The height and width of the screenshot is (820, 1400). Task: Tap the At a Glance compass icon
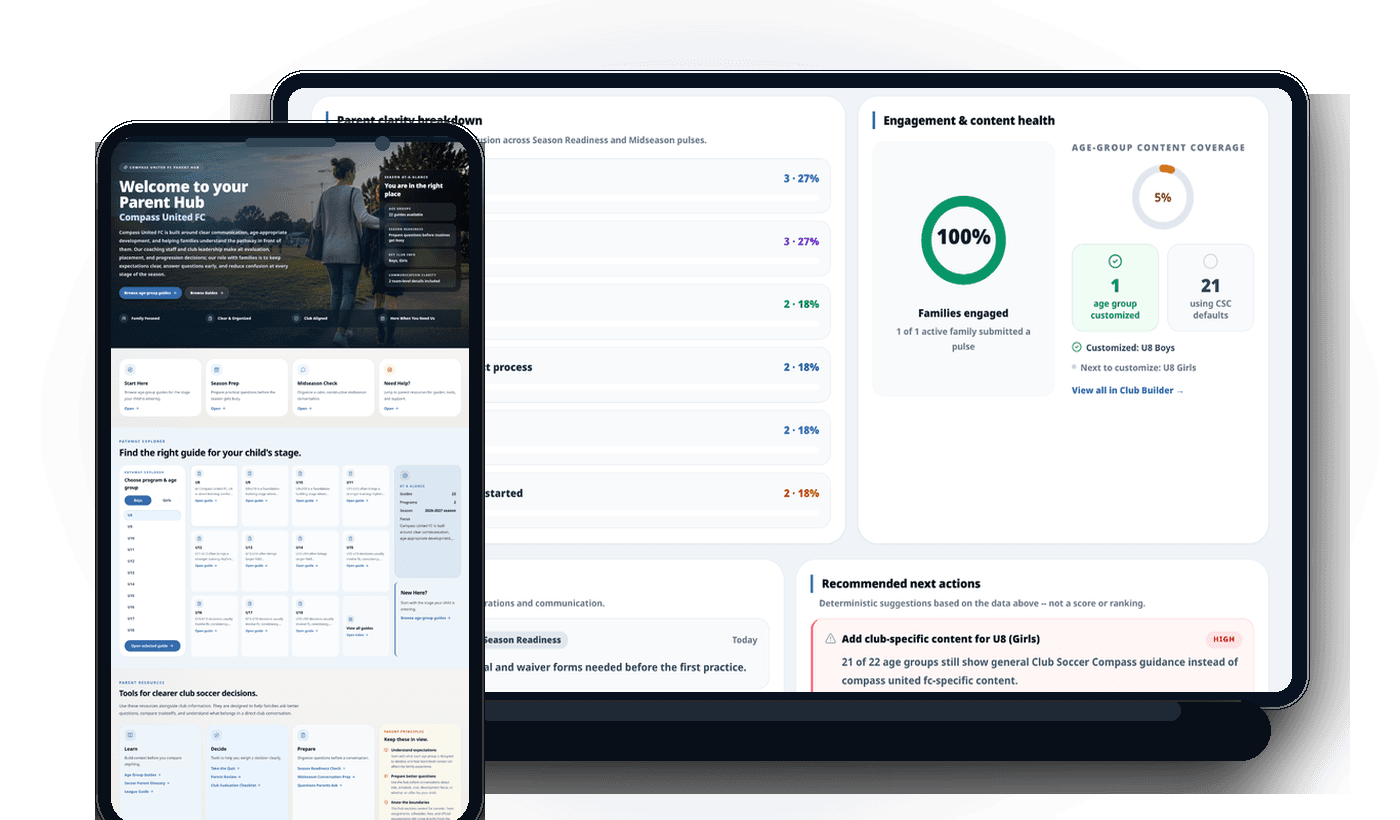click(405, 476)
